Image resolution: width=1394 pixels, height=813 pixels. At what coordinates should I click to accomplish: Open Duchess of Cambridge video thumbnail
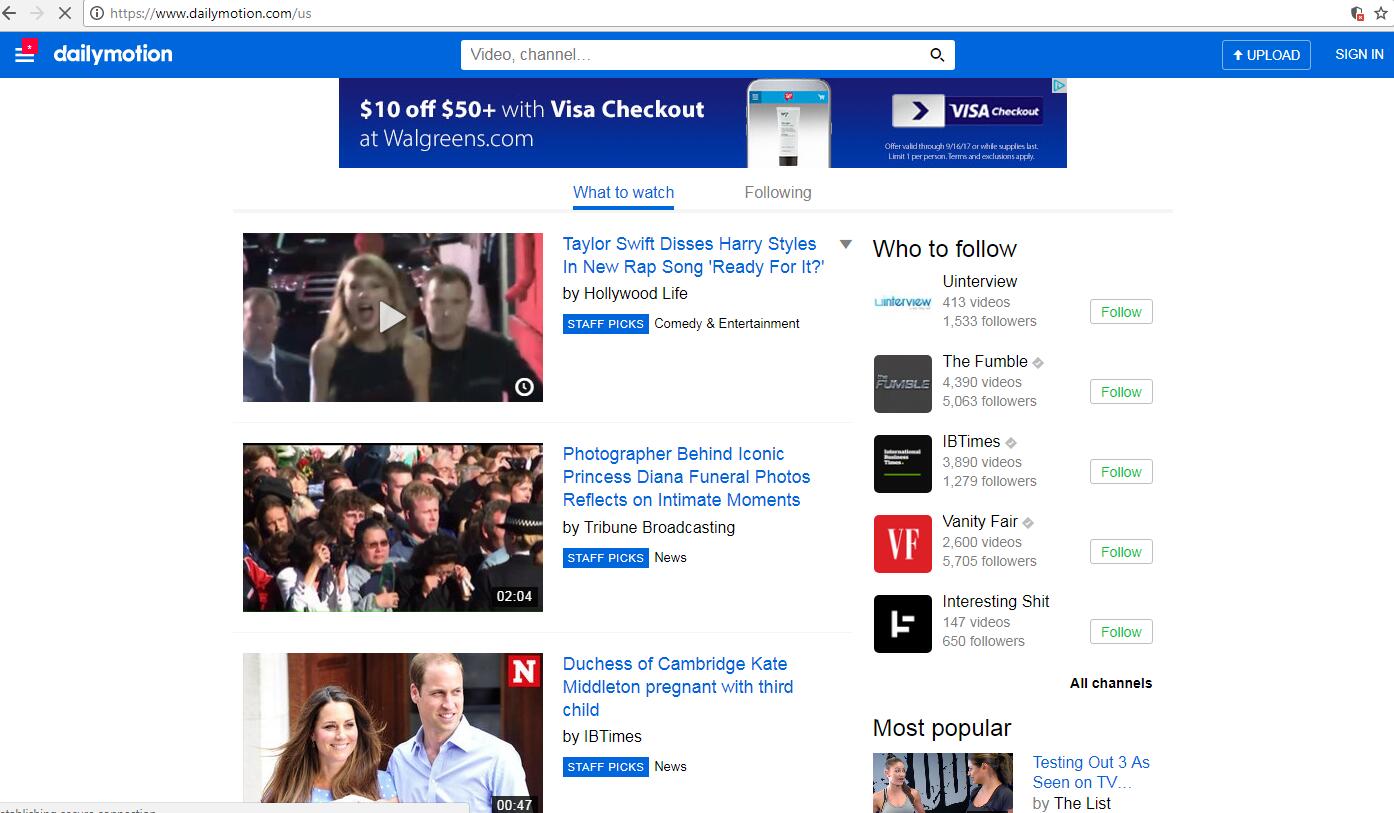pos(393,733)
